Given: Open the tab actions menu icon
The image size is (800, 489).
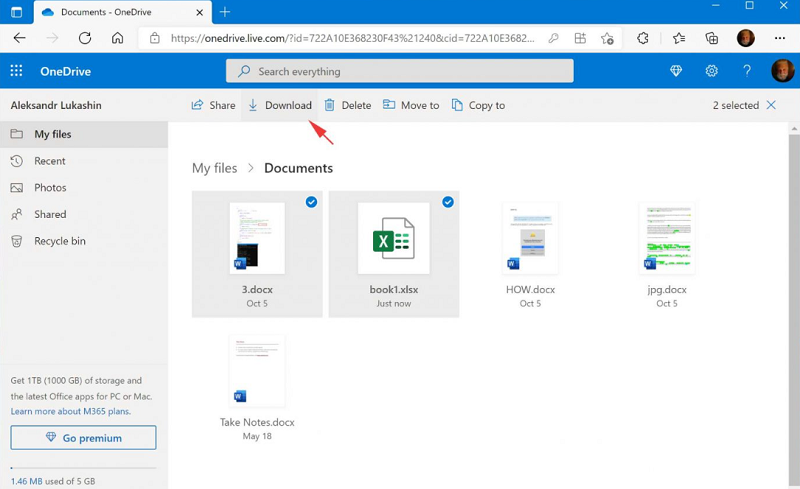Looking at the screenshot, I should click(16, 12).
